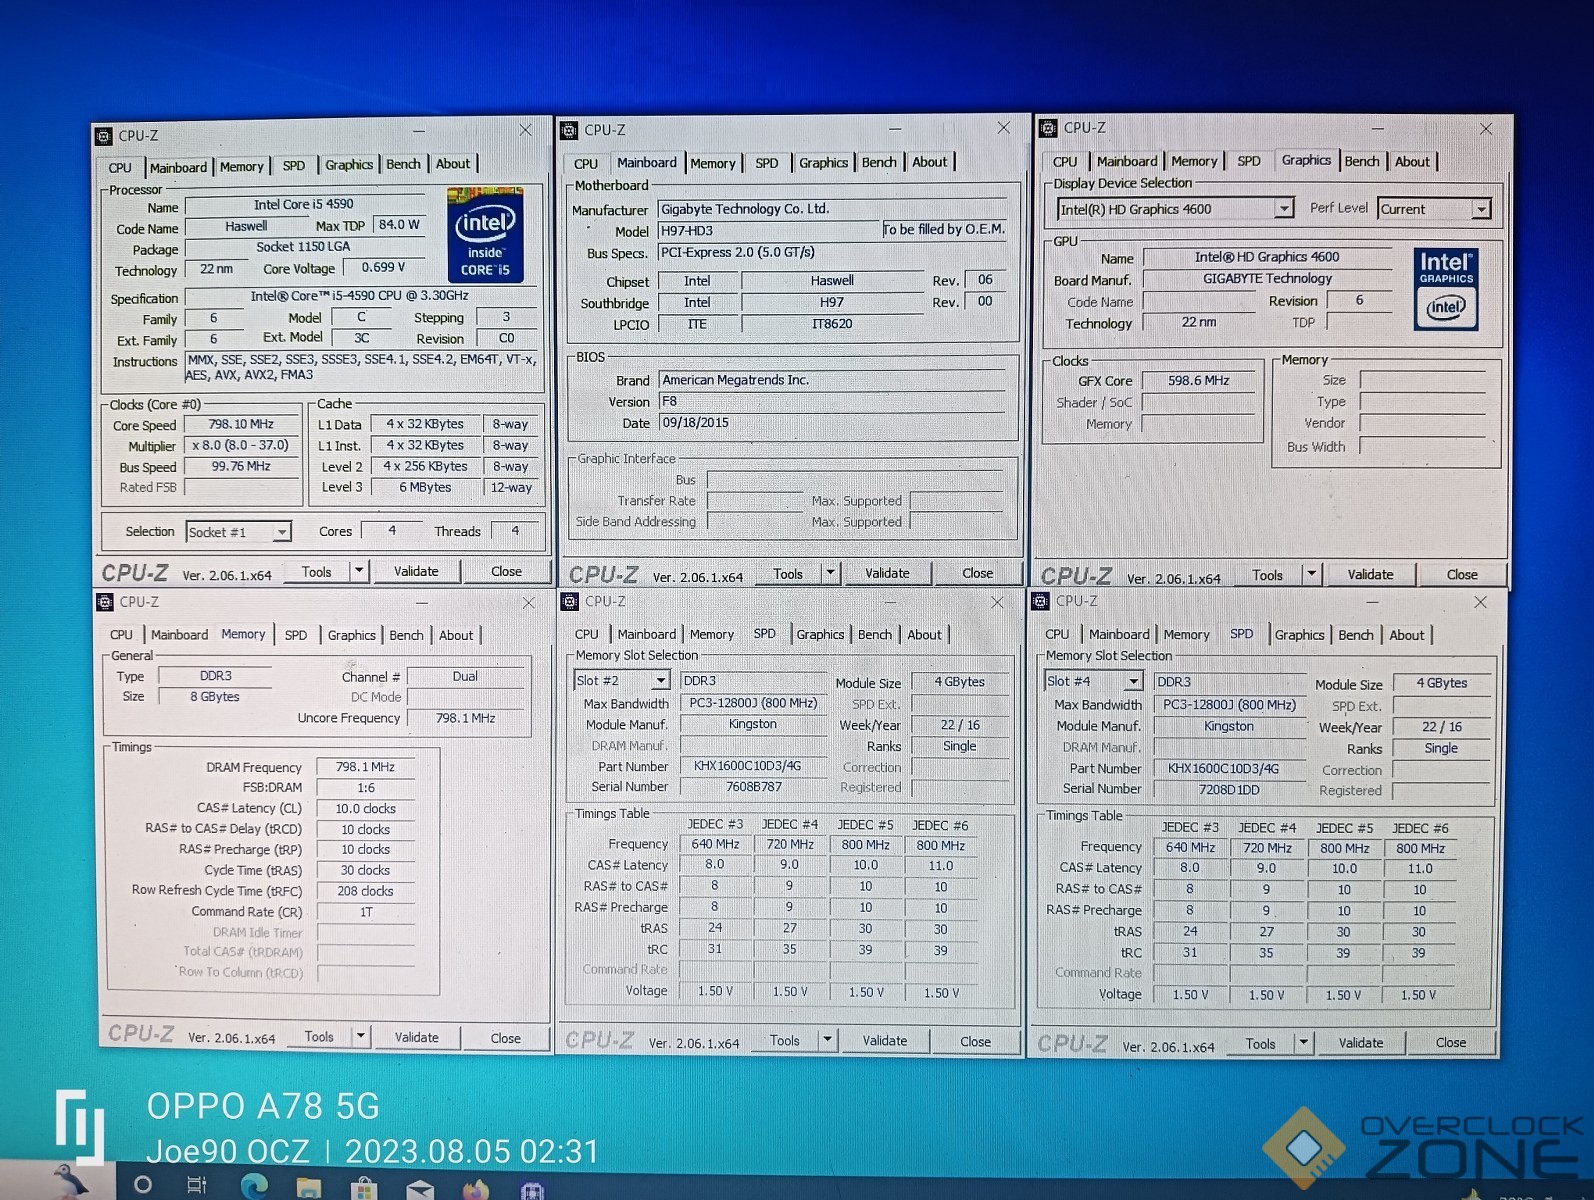
Task: Click the Tools button in the Slot #4 SPD window
Action: tap(1260, 1043)
